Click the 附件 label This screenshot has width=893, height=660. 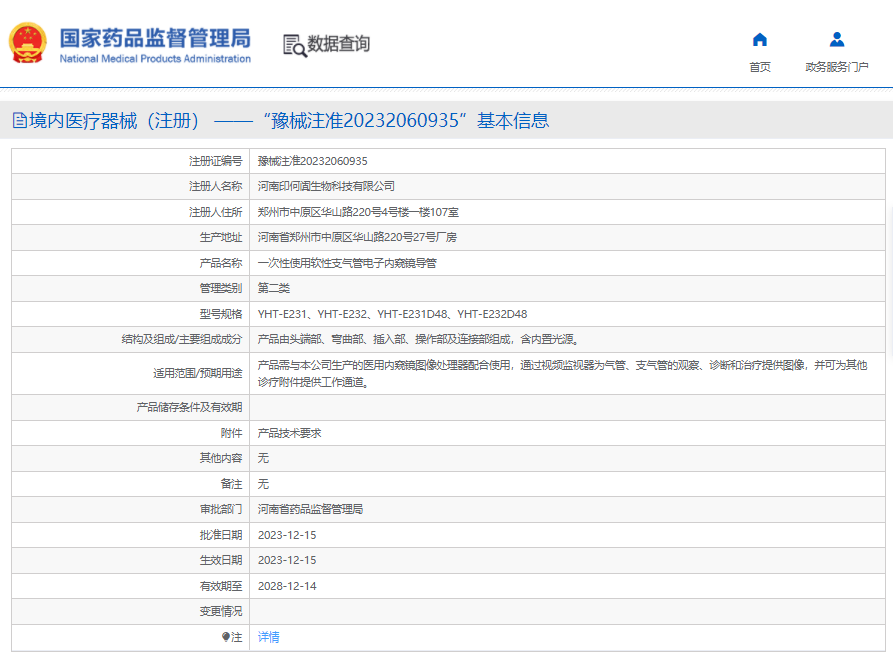[231, 433]
